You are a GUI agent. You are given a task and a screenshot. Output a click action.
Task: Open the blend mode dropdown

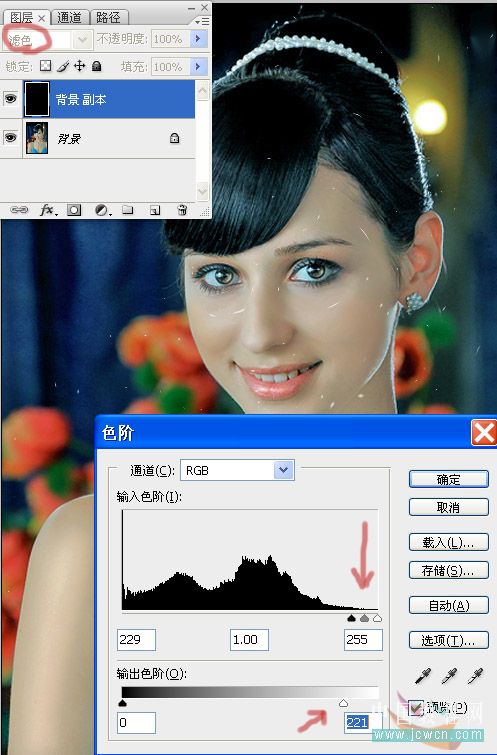82,39
